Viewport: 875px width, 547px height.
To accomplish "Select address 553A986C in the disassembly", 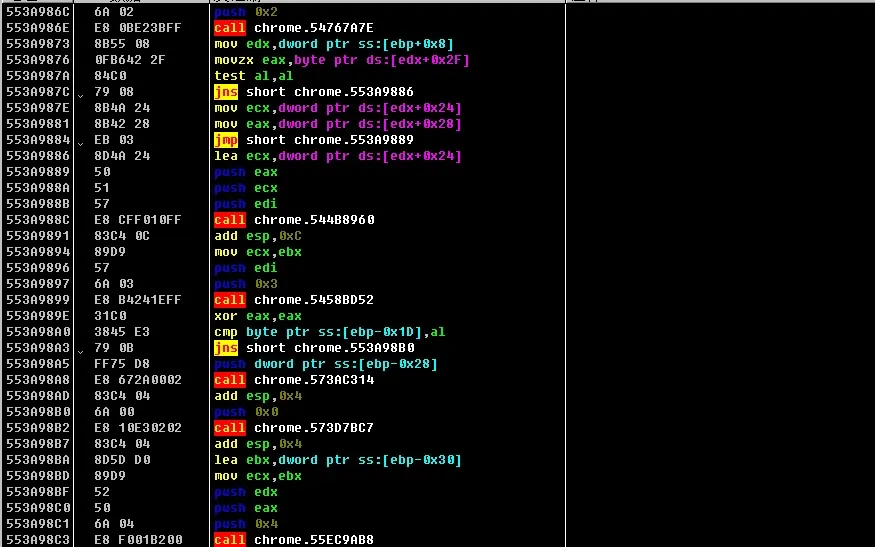I will [38, 12].
